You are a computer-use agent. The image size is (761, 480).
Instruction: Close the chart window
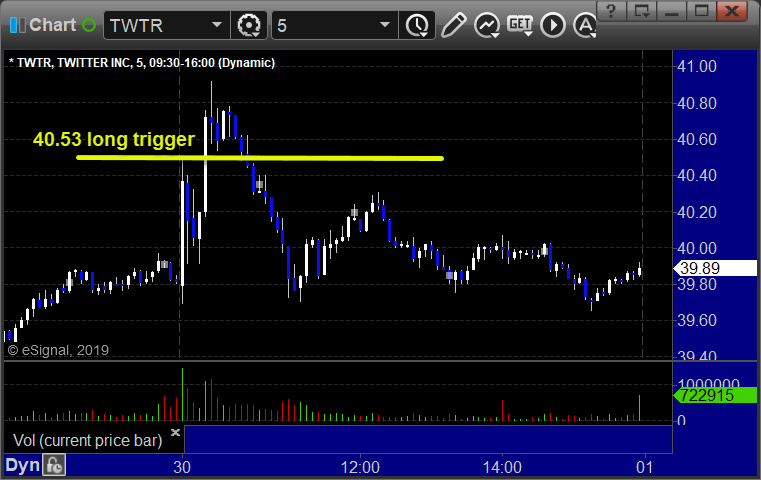tap(732, 10)
